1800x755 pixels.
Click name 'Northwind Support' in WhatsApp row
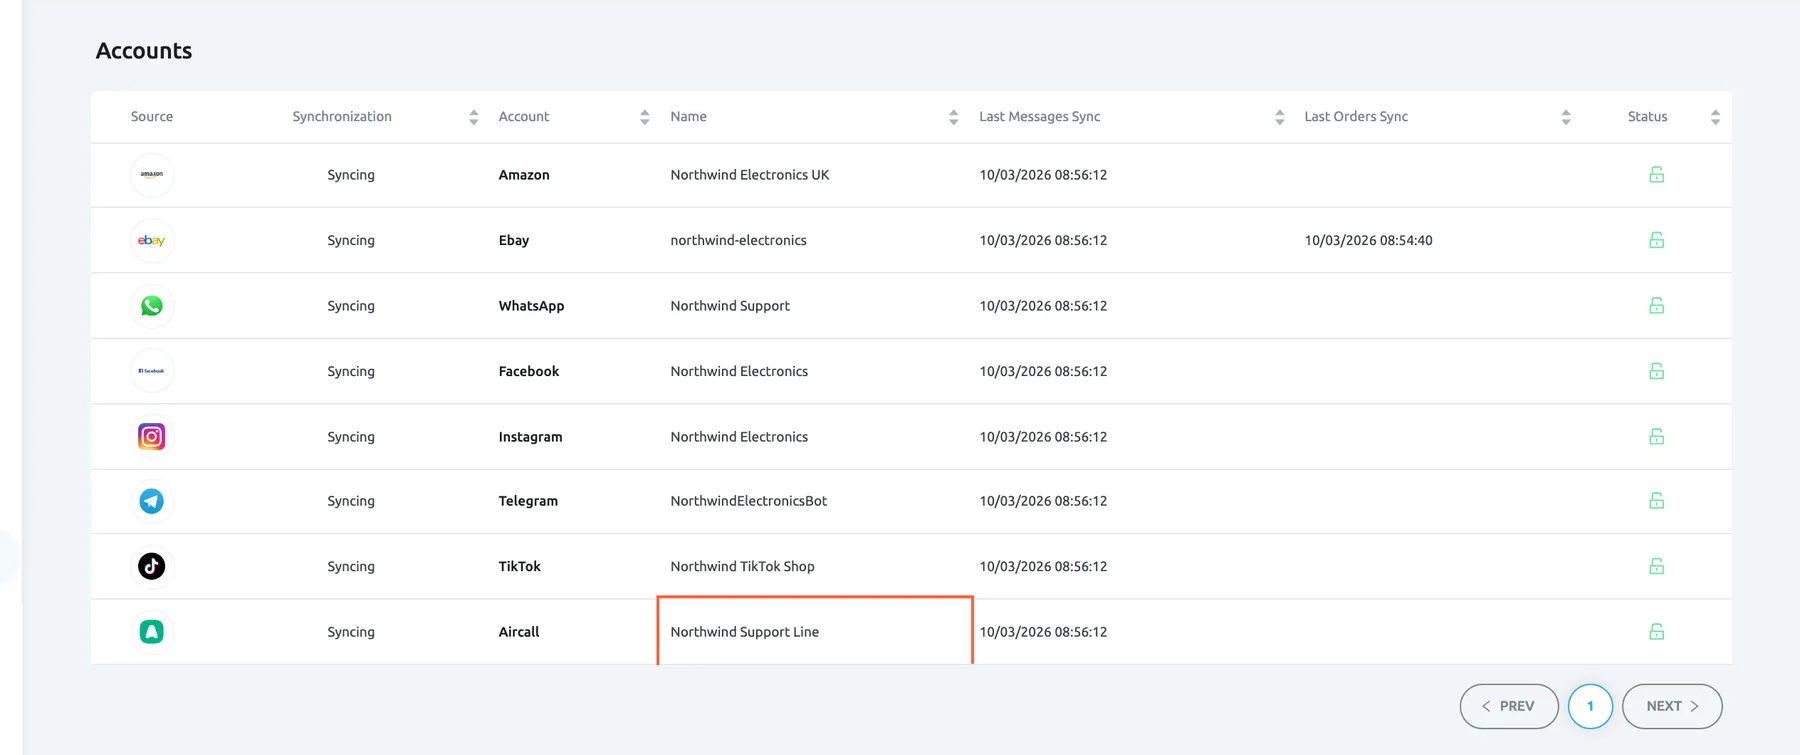pos(730,306)
